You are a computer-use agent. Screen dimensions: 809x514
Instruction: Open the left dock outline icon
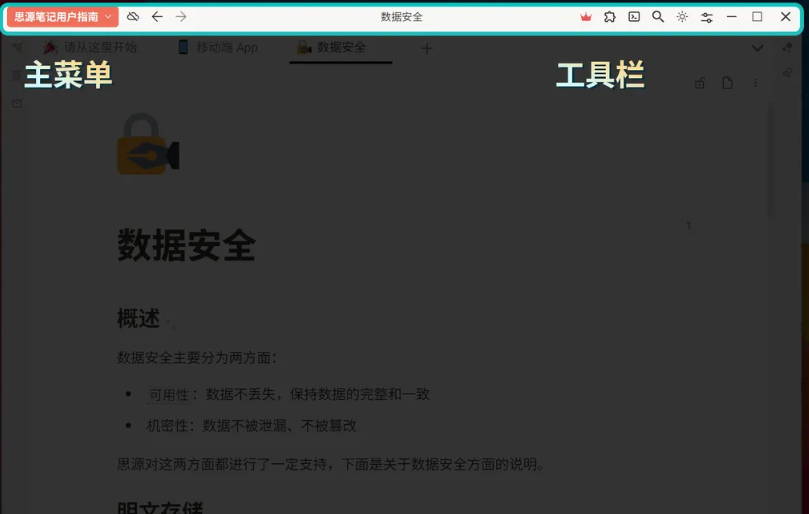pos(17,76)
